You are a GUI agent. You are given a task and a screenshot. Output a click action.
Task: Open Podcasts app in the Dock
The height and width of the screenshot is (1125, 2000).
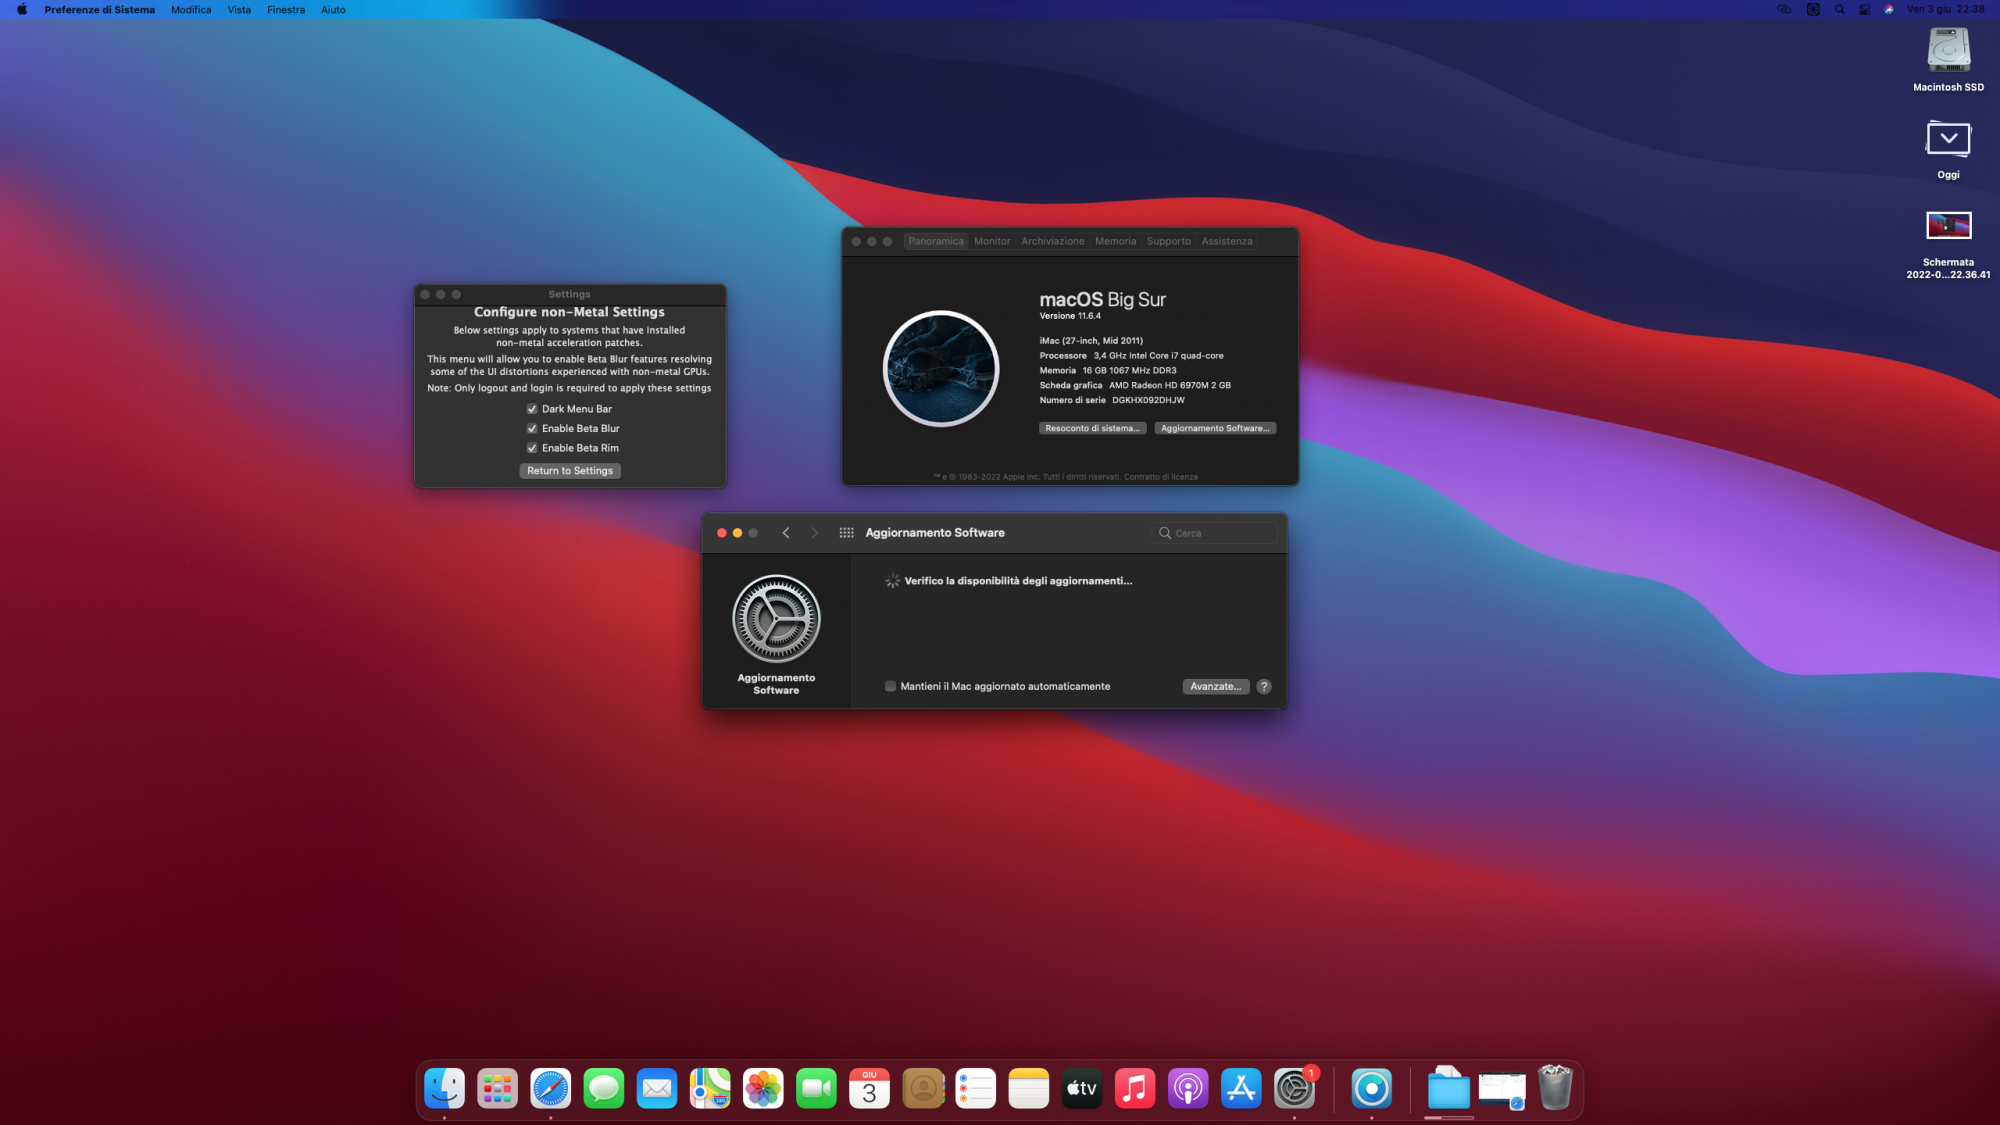[1188, 1088]
